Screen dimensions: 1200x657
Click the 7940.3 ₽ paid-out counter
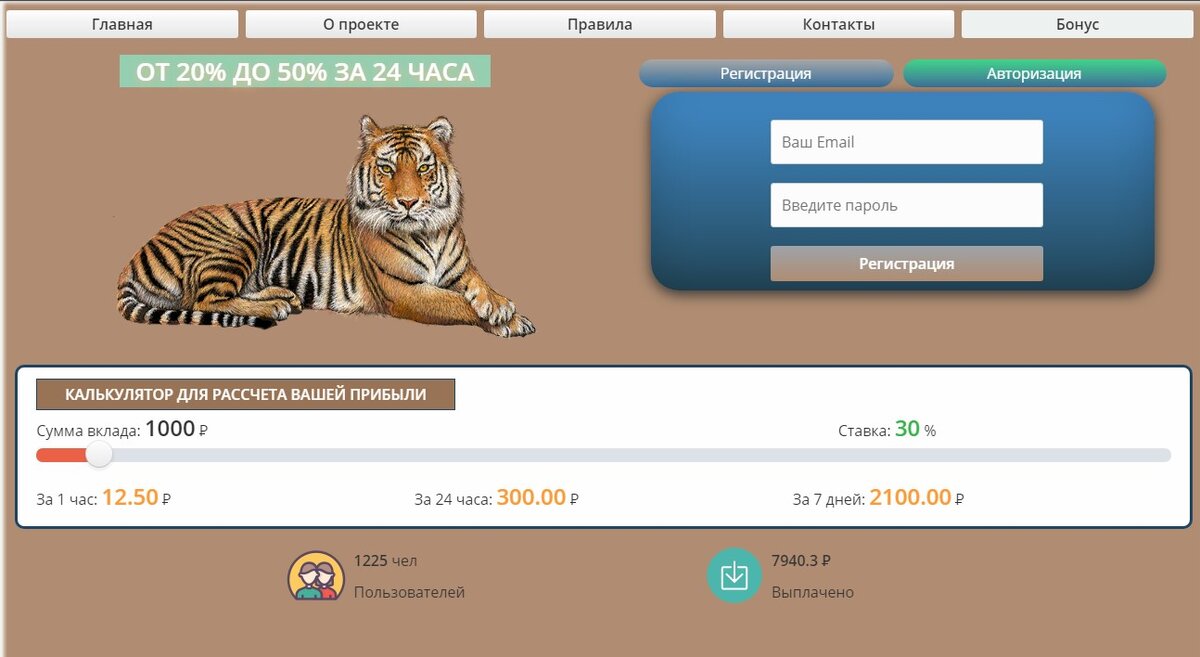801,561
